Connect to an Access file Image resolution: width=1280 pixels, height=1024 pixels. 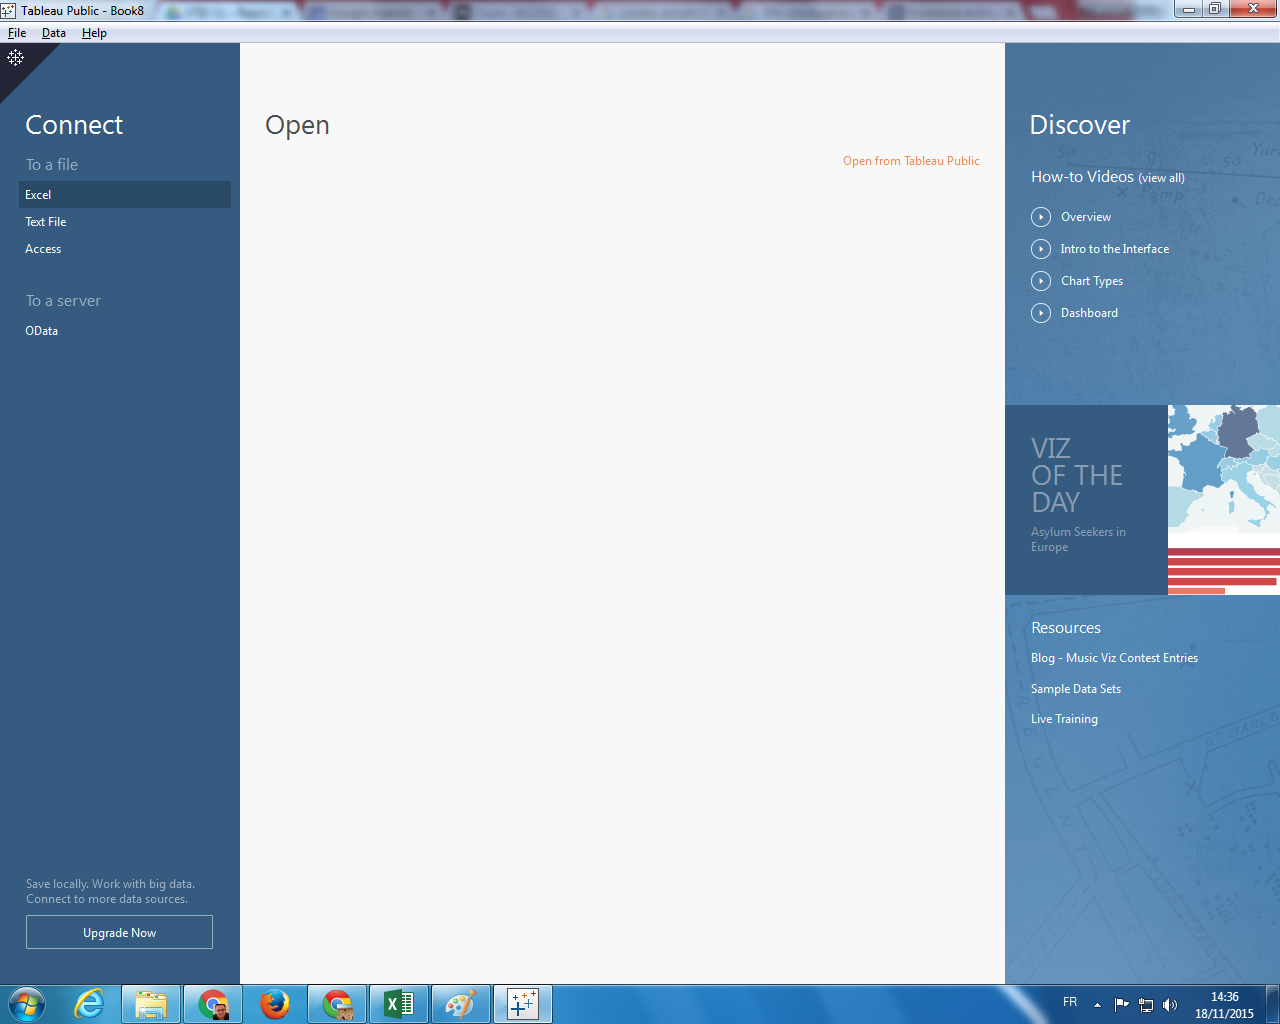pos(125,249)
